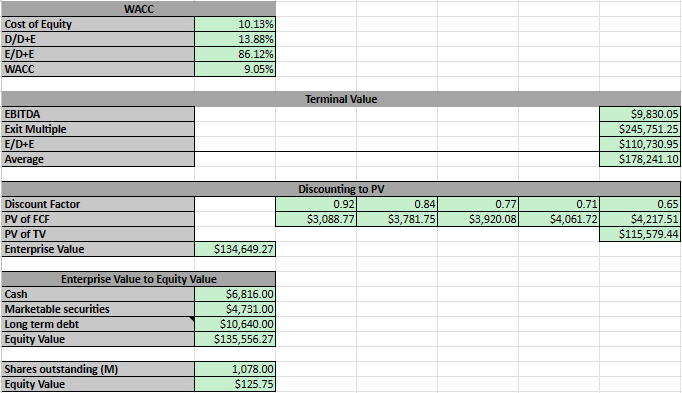
Task: Select the Discounting to PV header
Action: pos(341,189)
